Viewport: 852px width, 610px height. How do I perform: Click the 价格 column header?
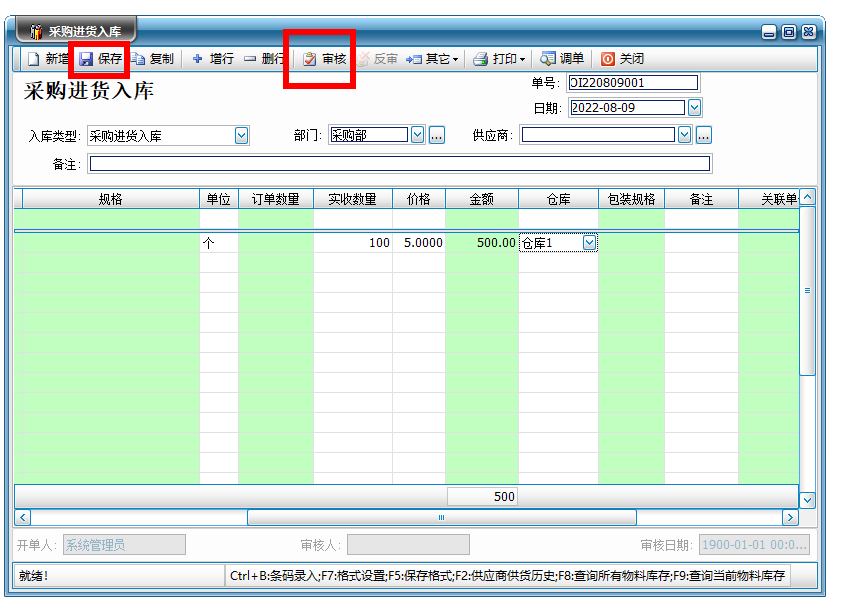coord(419,199)
